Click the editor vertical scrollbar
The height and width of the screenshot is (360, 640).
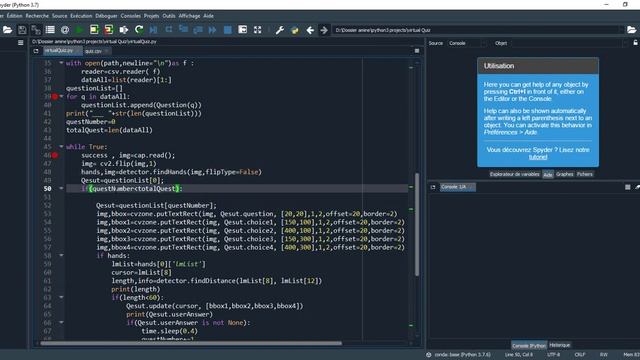[417, 224]
